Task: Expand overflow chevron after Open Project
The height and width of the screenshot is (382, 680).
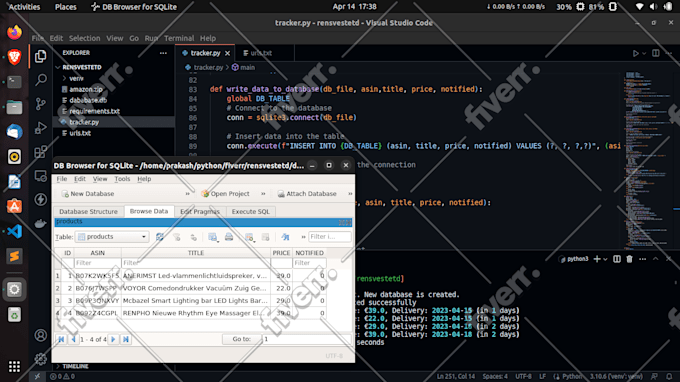Action: click(263, 194)
